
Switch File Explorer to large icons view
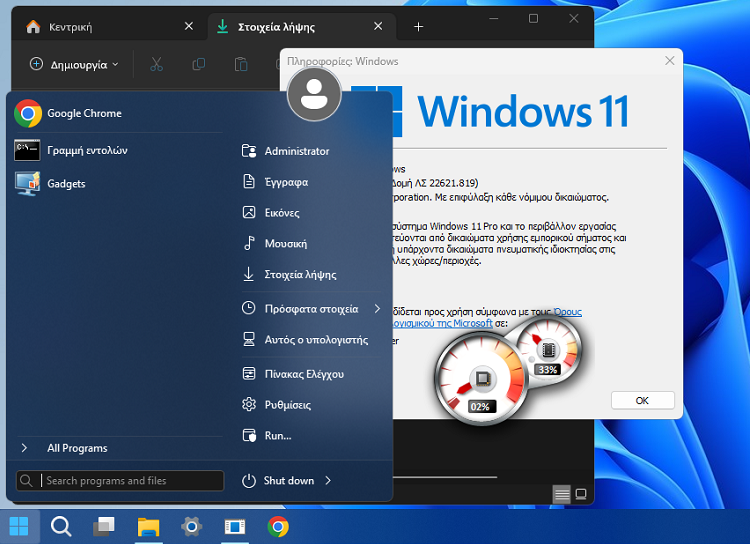(x=581, y=494)
